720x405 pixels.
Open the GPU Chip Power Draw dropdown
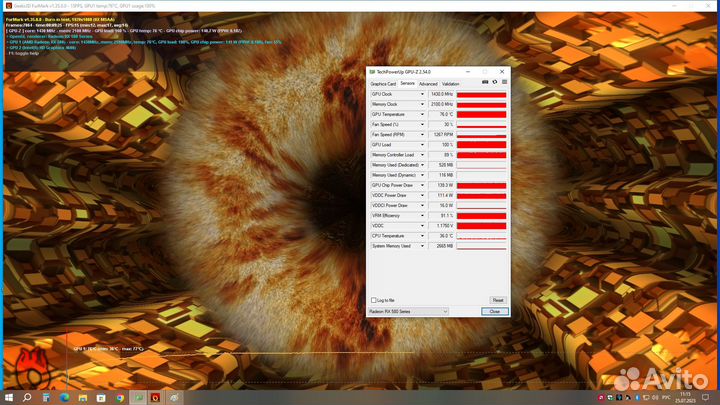422,185
